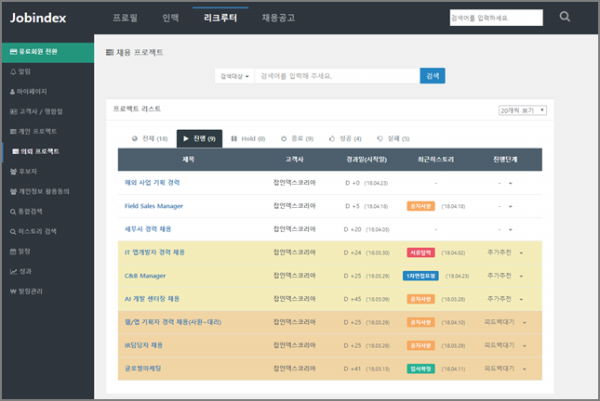Expand 피드백대기 dropdown for 글로벌마케팅 row
This screenshot has height=401, width=600.
521,369
